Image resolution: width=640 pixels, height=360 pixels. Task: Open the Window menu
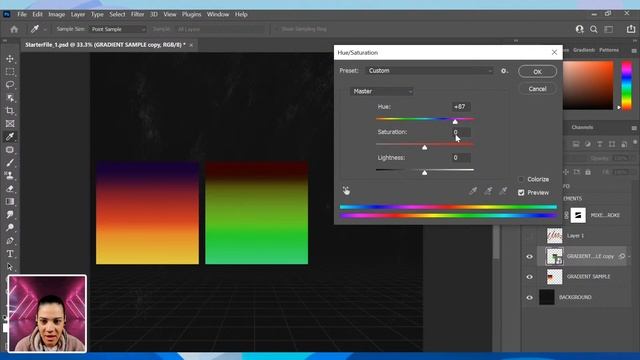218,14
